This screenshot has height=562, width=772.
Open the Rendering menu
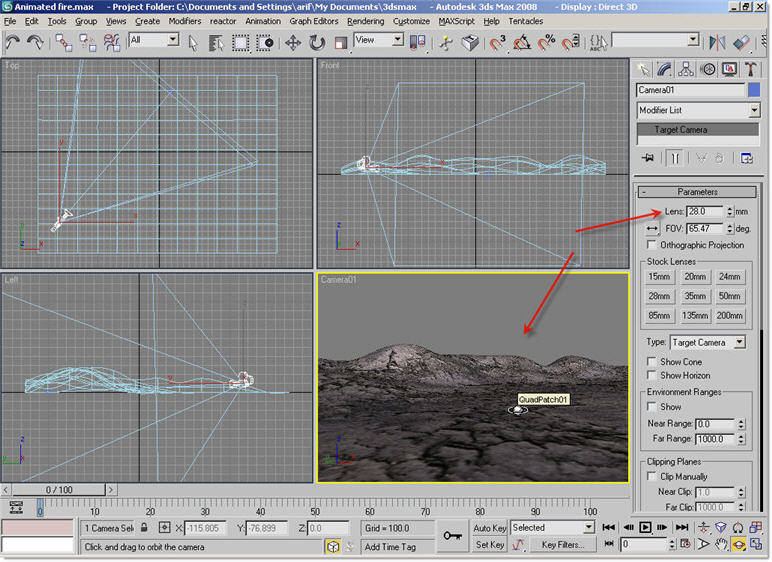(x=366, y=21)
